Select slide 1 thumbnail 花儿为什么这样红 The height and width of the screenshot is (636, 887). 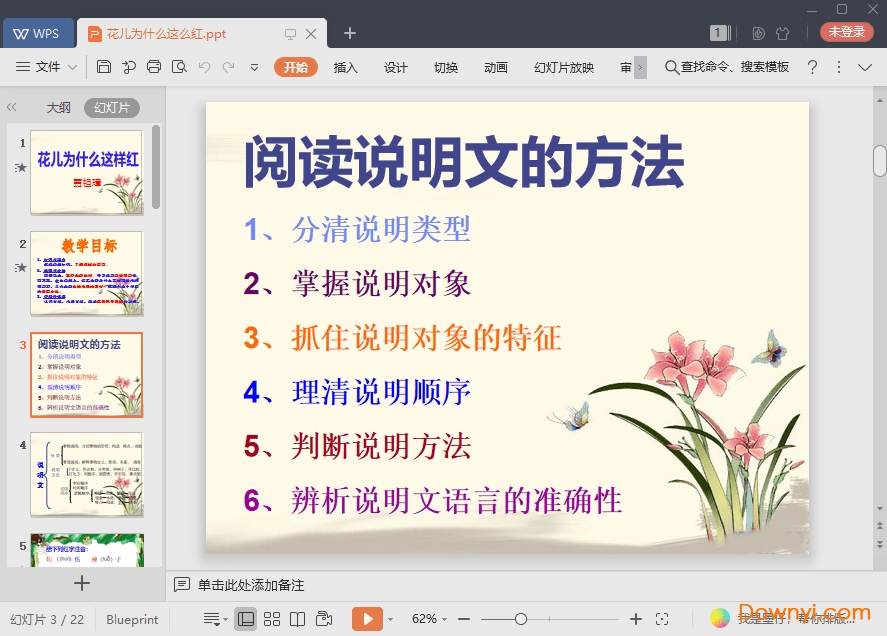click(x=87, y=172)
